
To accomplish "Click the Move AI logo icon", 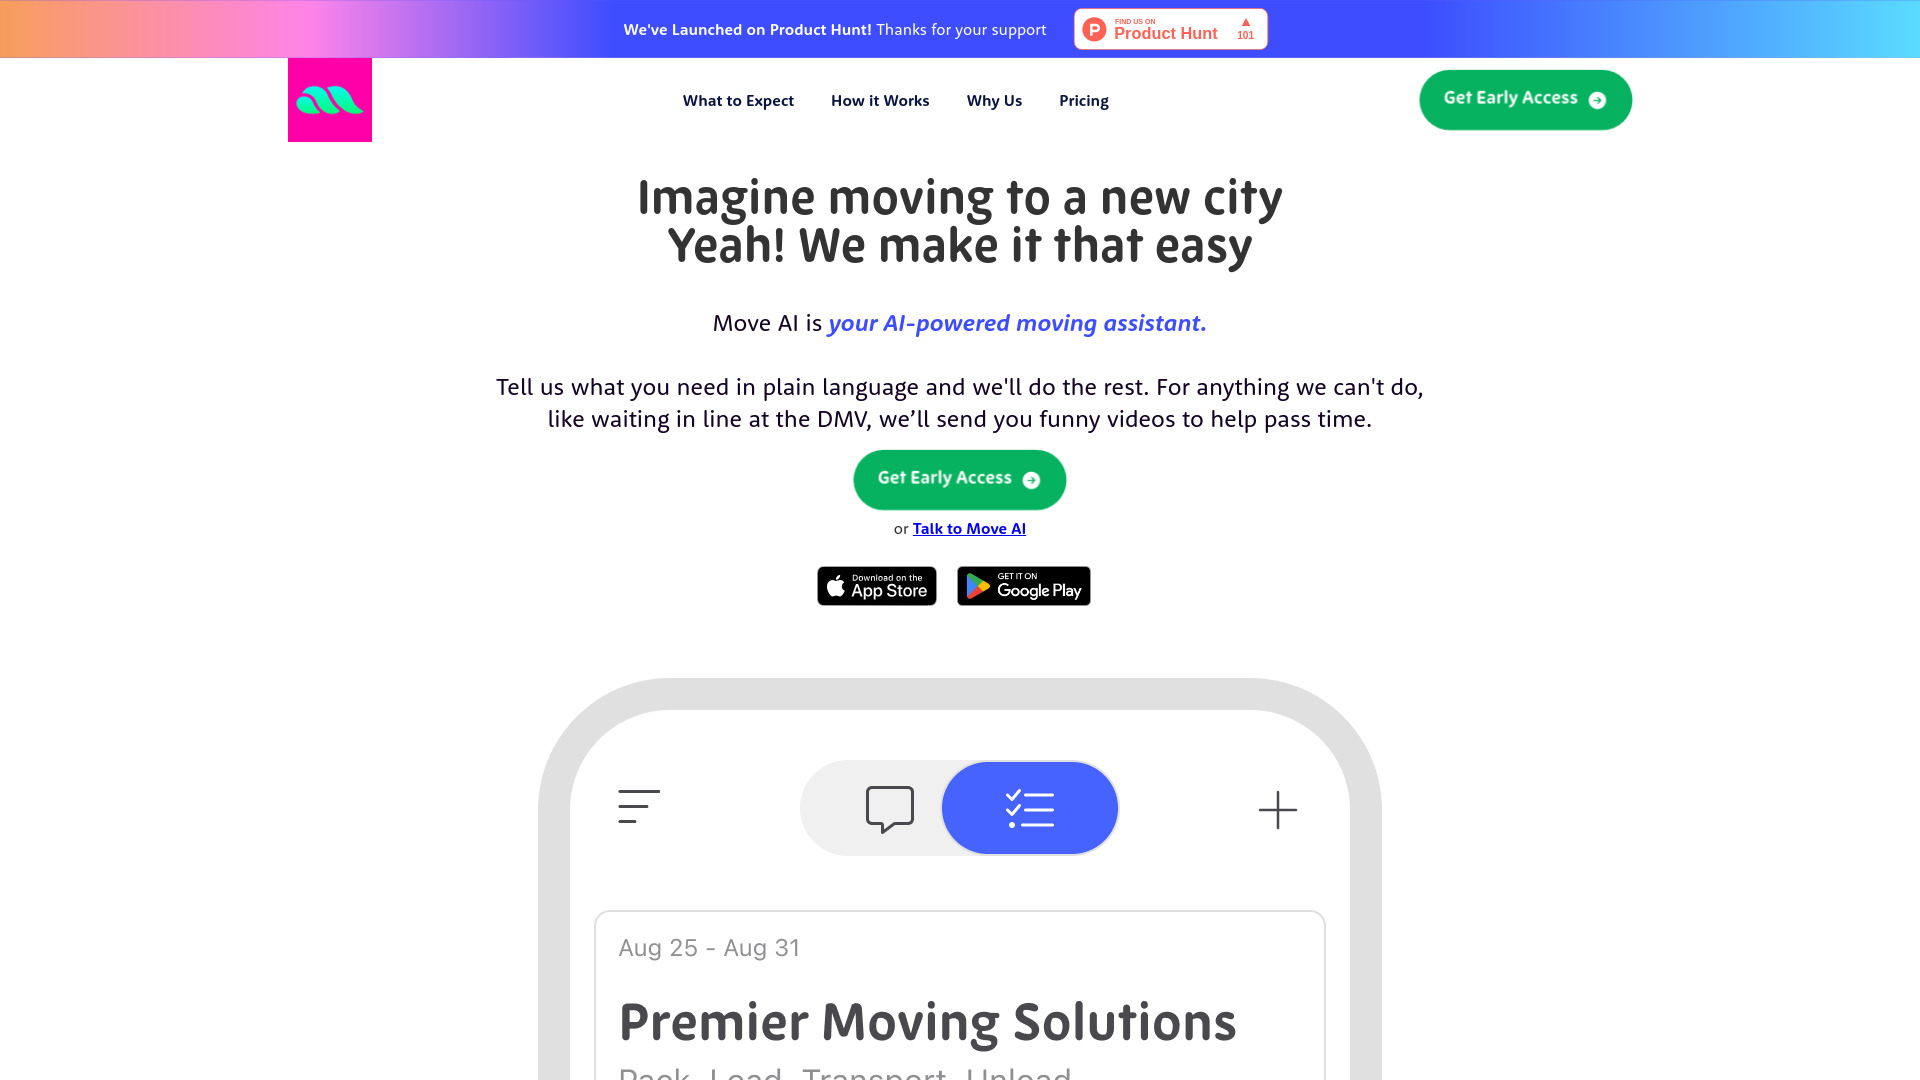I will pos(330,100).
